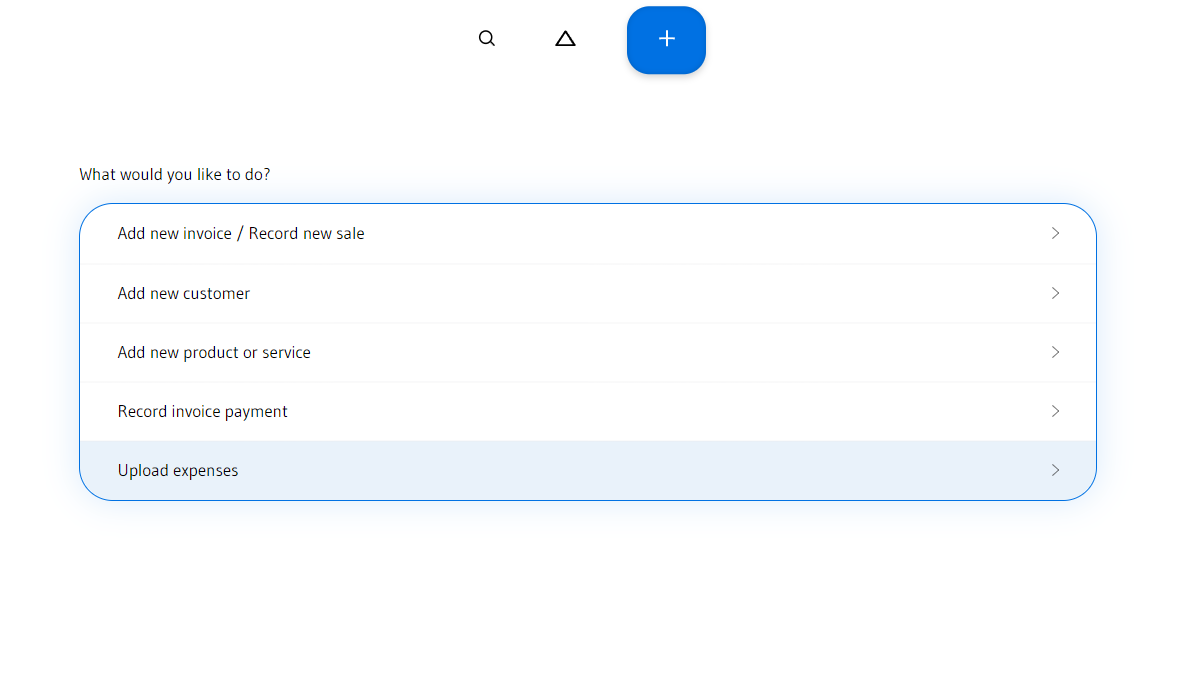Screen dimensions: 1195x690
Task: Select the warning triangle symbol
Action: (x=565, y=38)
